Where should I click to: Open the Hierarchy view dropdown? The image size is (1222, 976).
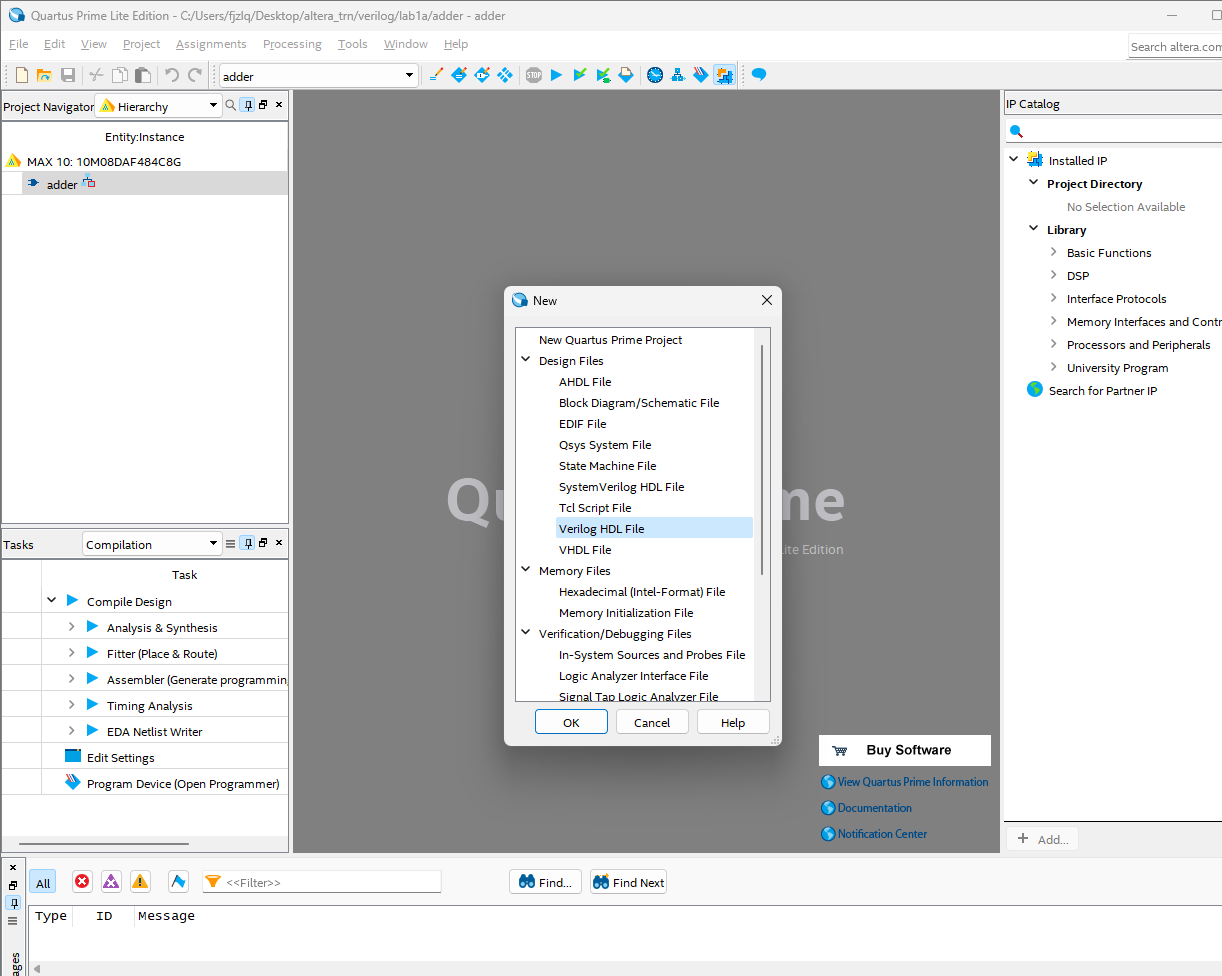(x=213, y=106)
